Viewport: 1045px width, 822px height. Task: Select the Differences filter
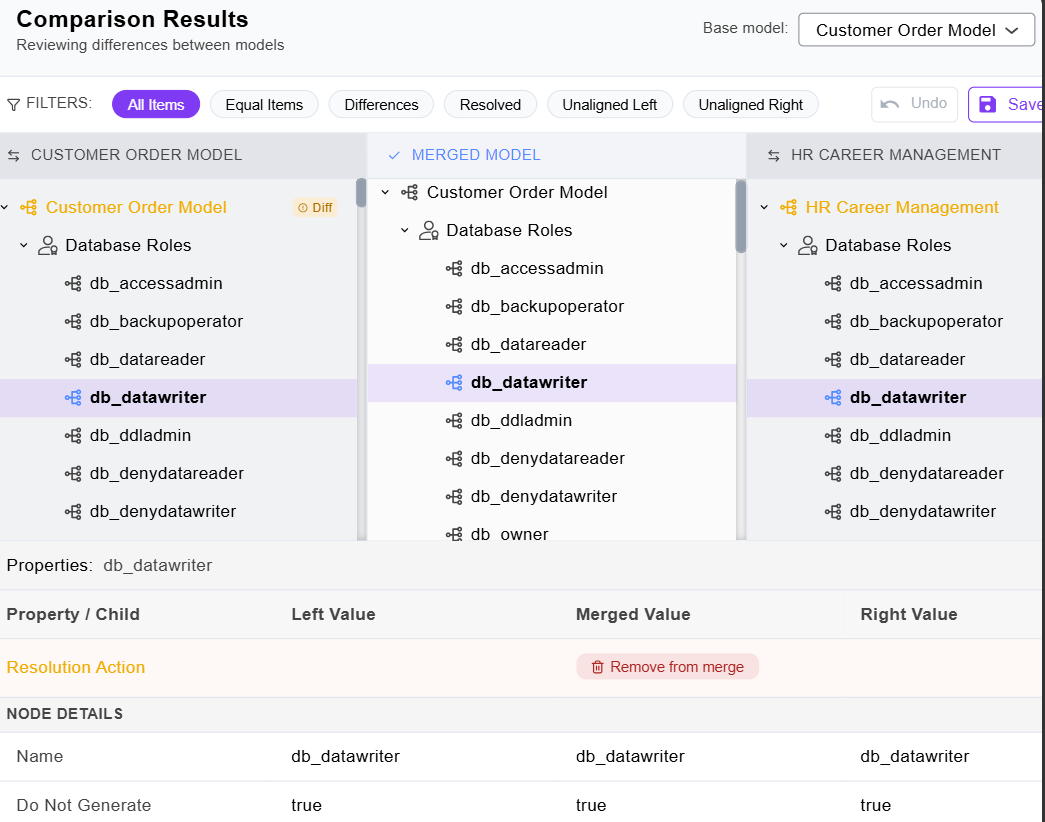tap(381, 105)
